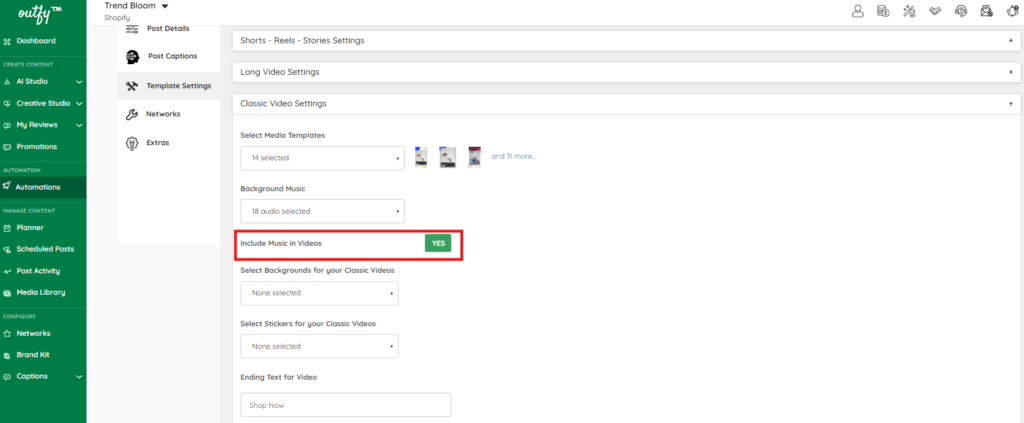The width and height of the screenshot is (1024, 423).
Task: Expand Long Video Settings plus
Action: point(1010,72)
